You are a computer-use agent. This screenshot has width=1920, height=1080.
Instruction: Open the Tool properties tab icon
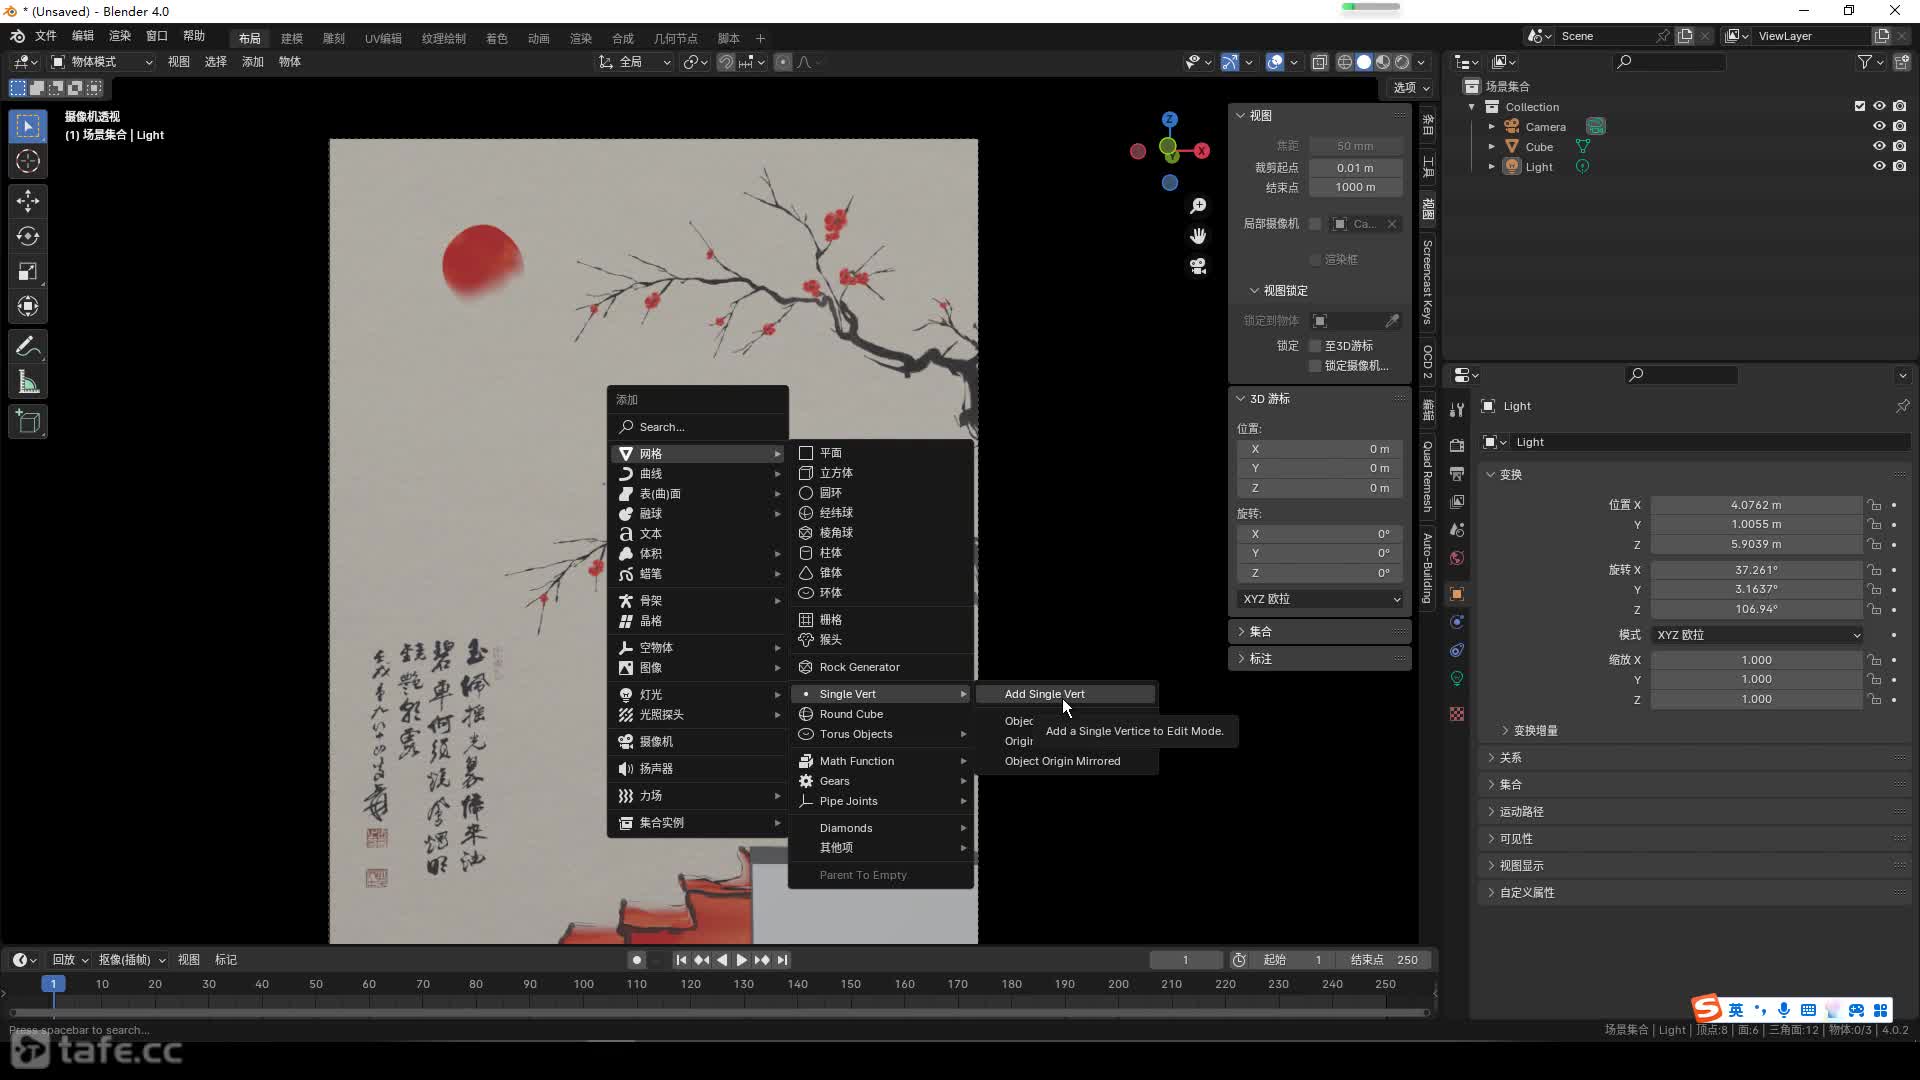point(1457,410)
